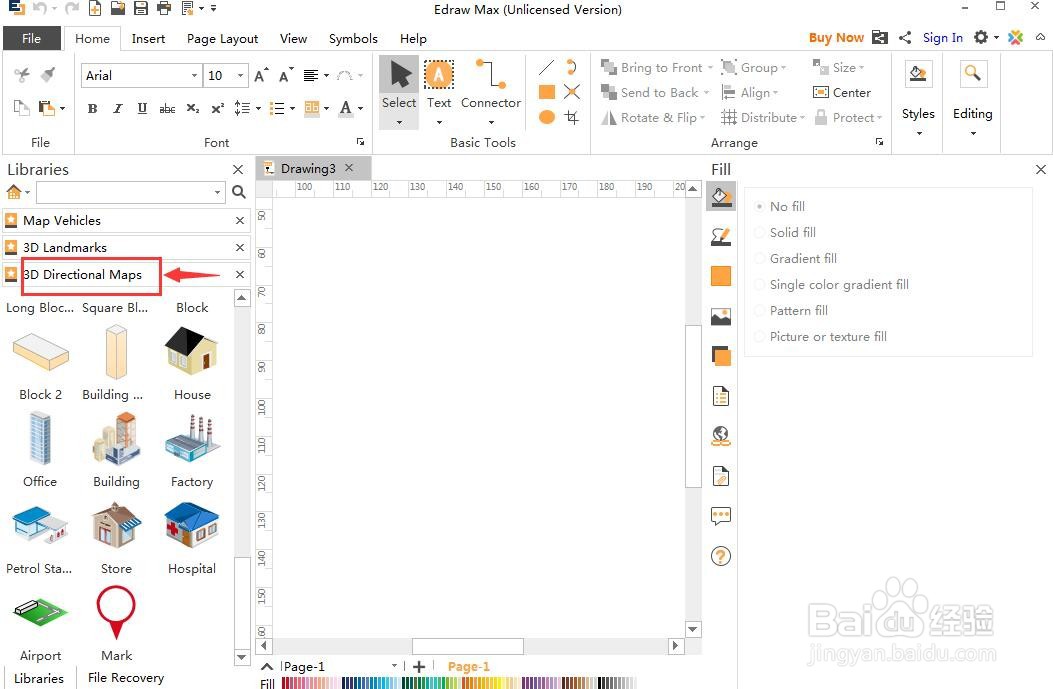Click the Sign In link
This screenshot has width=1053, height=689.
click(x=943, y=38)
